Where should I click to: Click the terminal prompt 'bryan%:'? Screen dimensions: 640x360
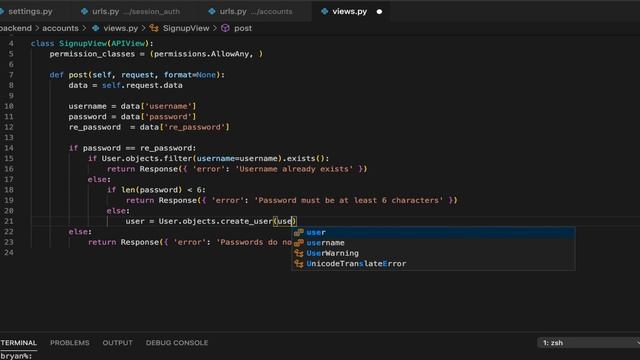[x=16, y=356]
